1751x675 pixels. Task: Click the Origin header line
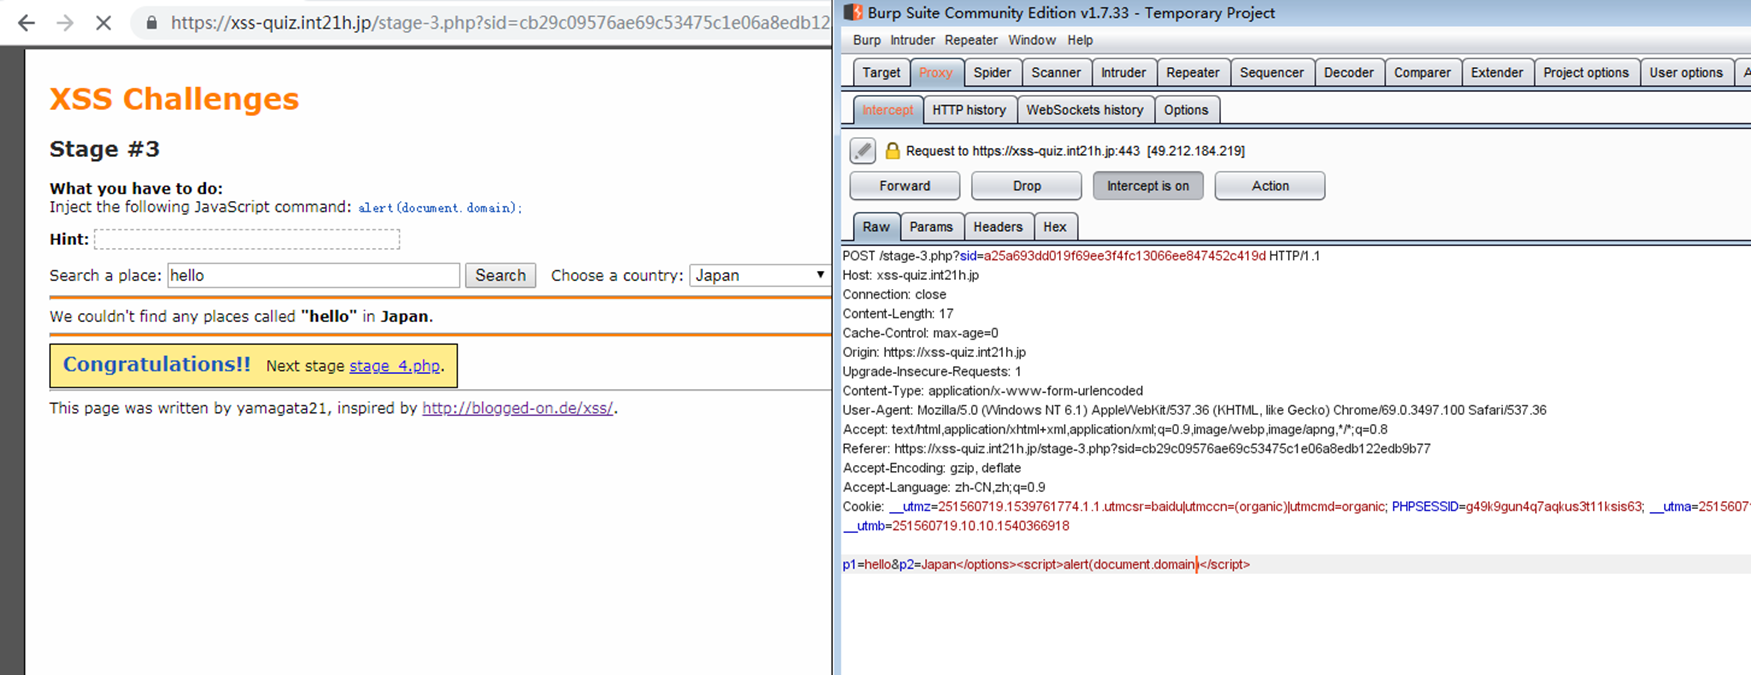pos(934,352)
